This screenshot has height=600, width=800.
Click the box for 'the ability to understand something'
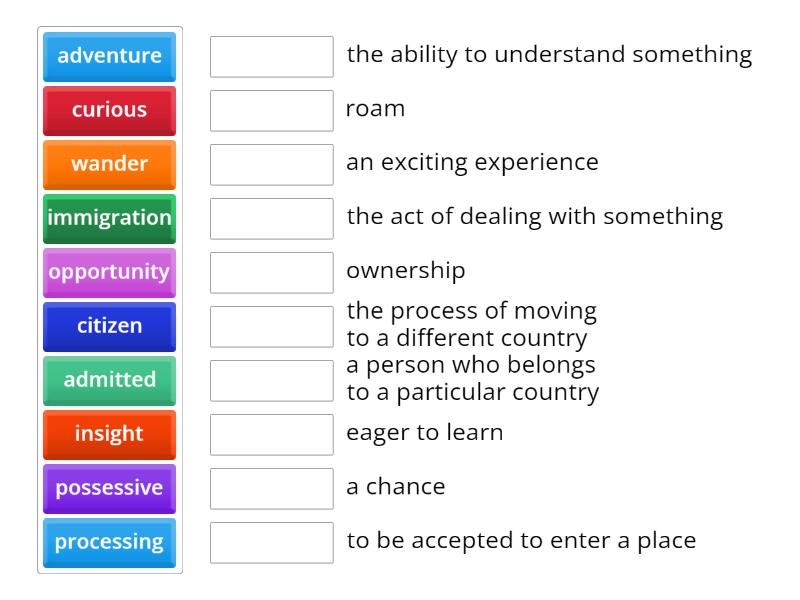point(272,57)
